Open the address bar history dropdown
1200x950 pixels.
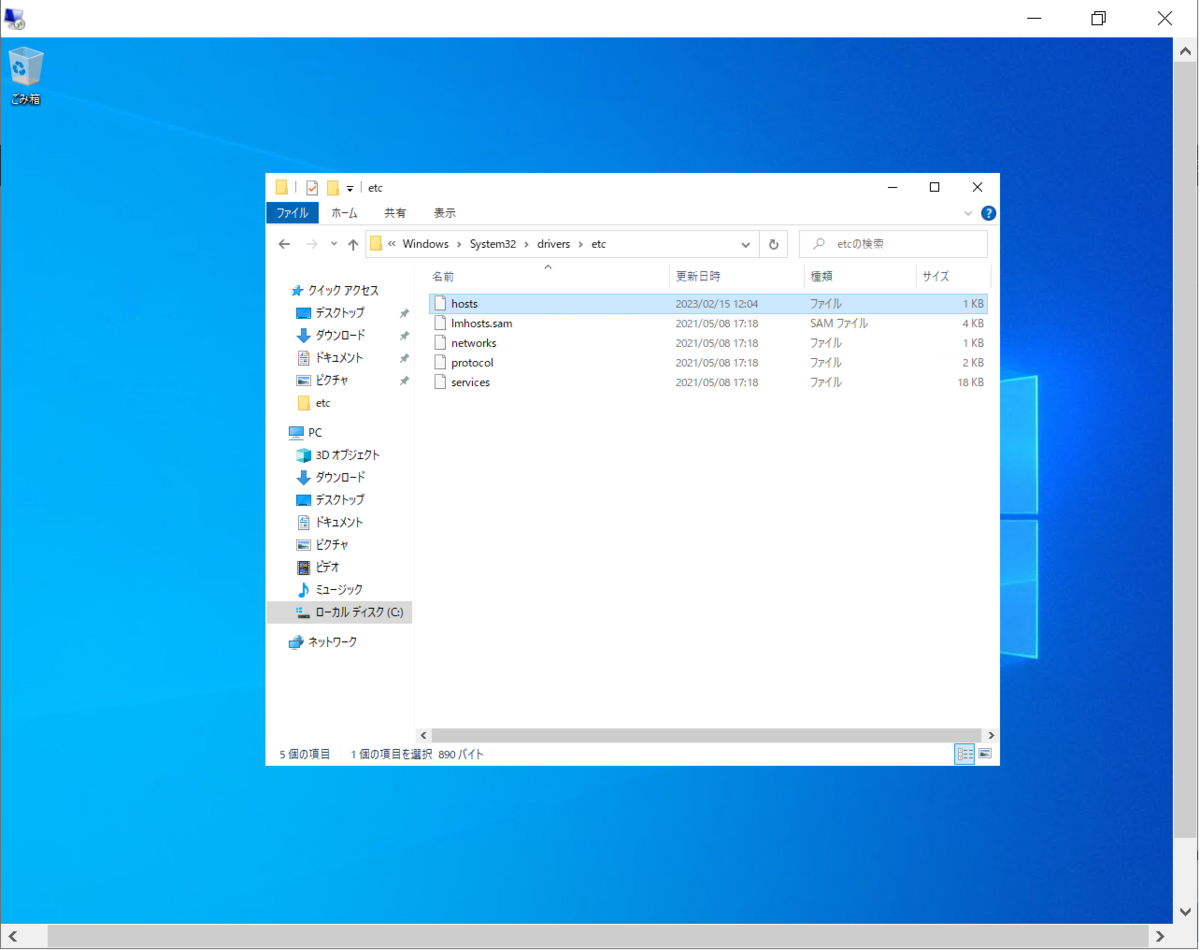[746, 244]
